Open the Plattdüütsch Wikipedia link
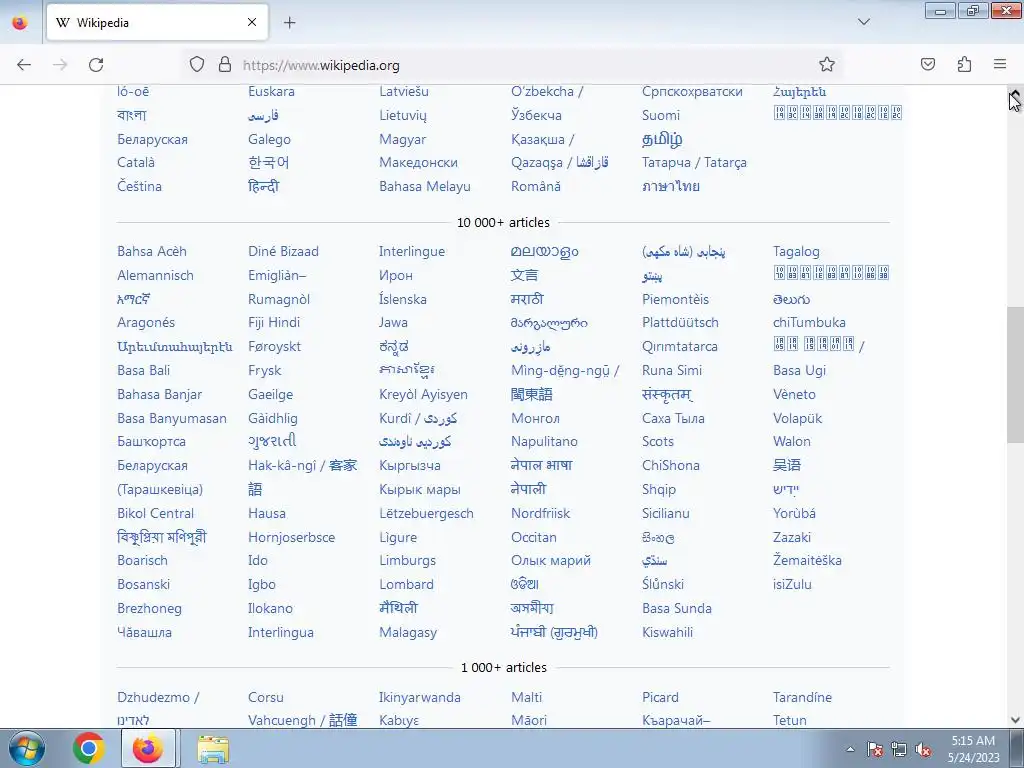 pyautogui.click(x=680, y=323)
